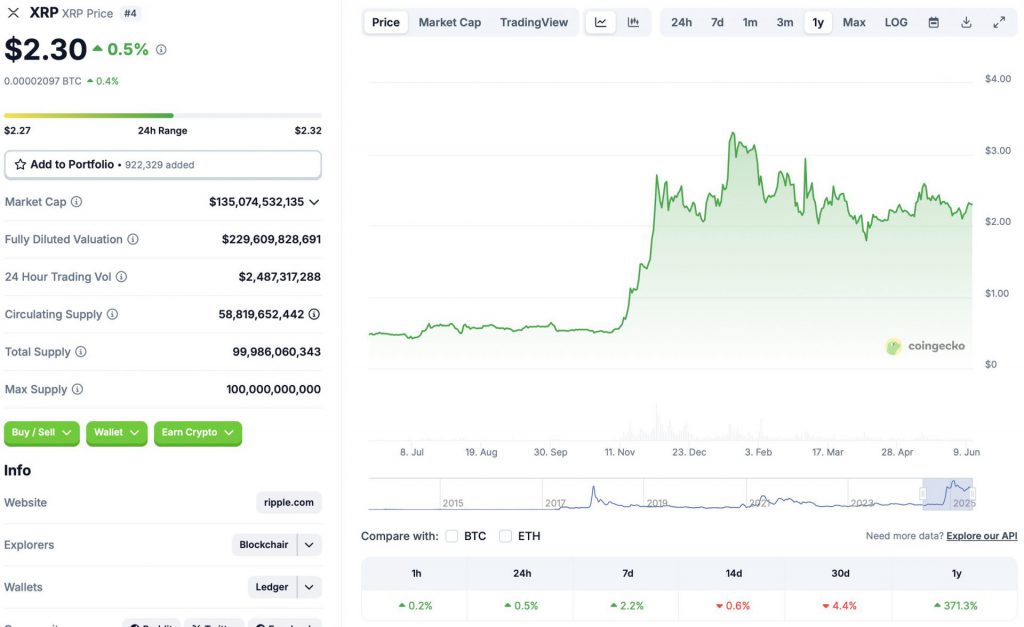Screen dimensions: 1024x627
Task: Select 1m time range
Action: [x=750, y=22]
